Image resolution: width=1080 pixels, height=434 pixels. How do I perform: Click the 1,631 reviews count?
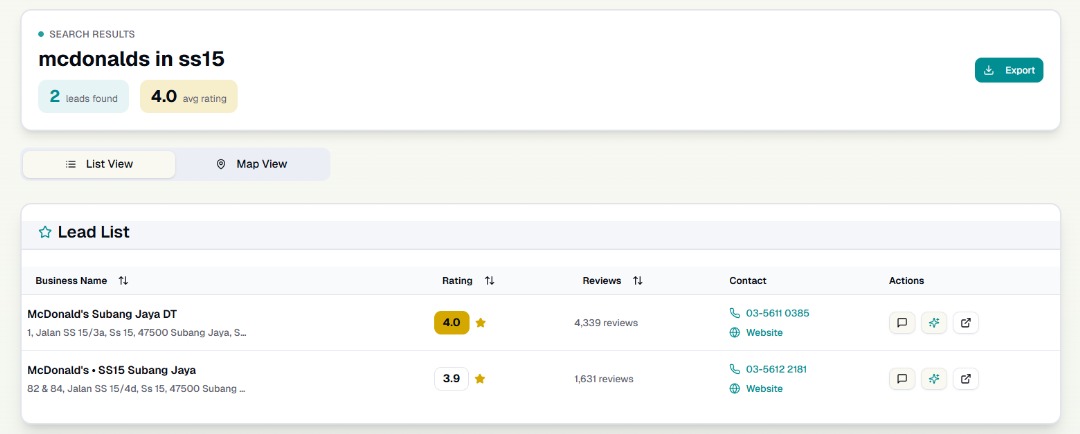(x=604, y=379)
